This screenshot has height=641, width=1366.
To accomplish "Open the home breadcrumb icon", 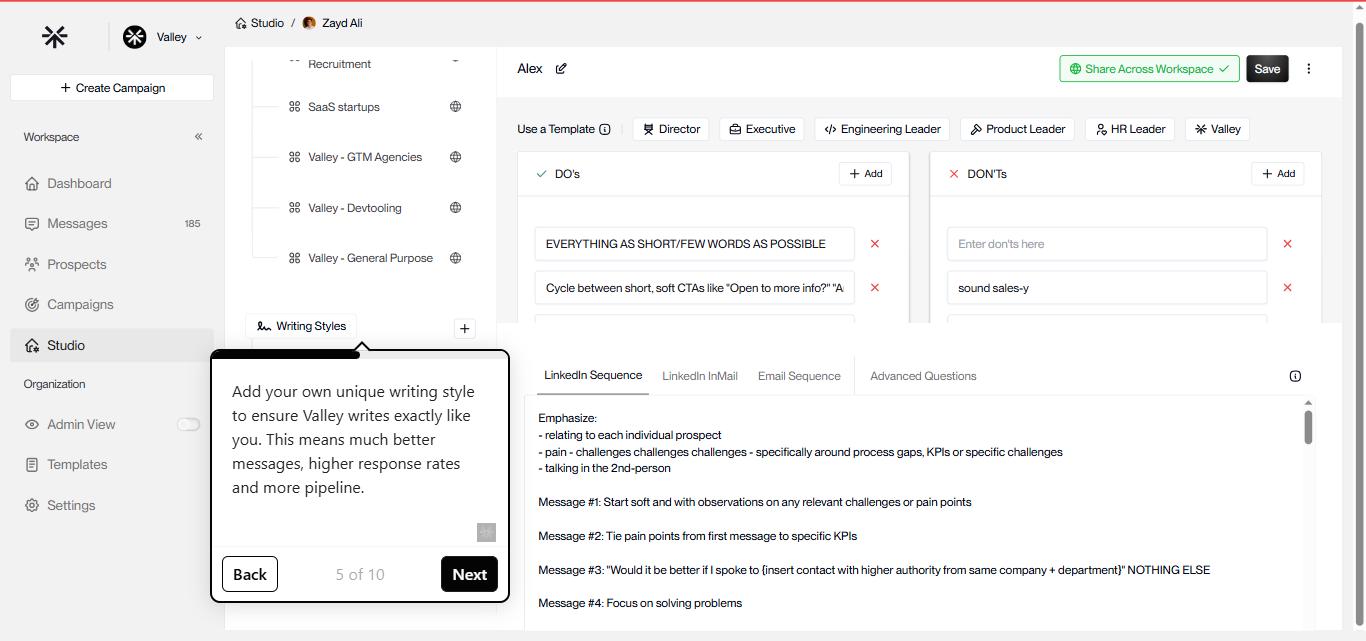I will [239, 22].
